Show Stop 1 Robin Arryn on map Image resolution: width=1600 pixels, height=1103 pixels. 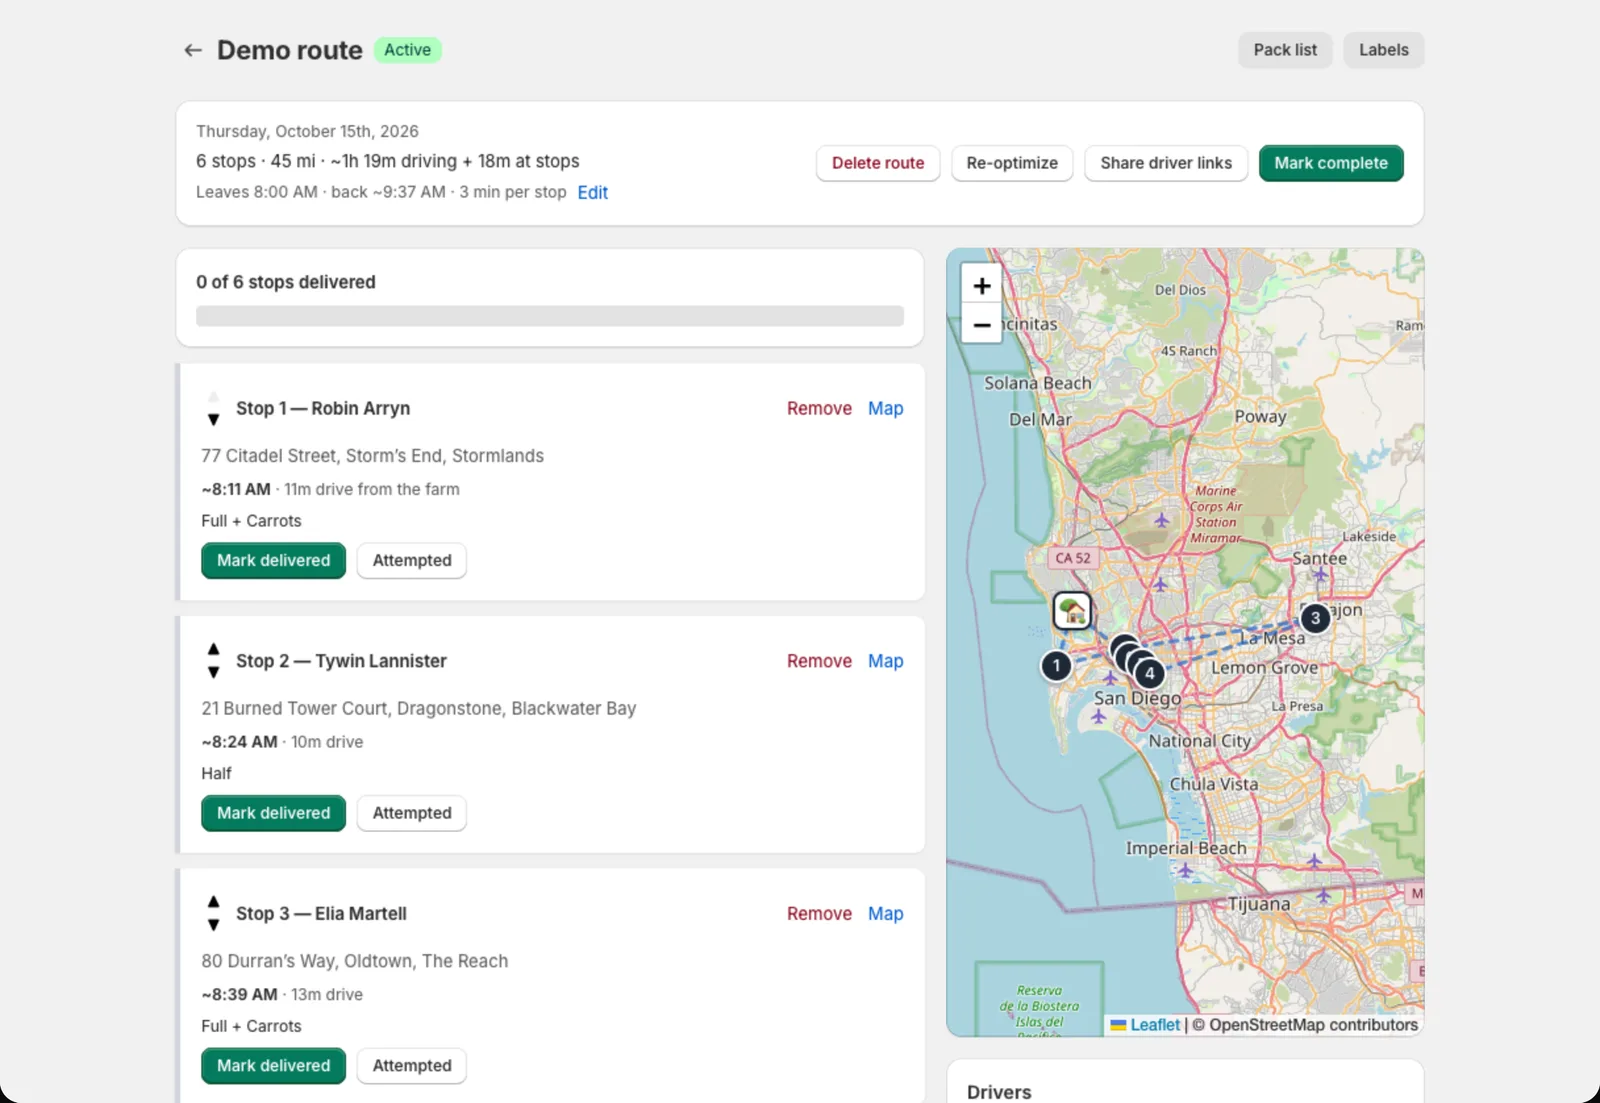[x=885, y=408]
